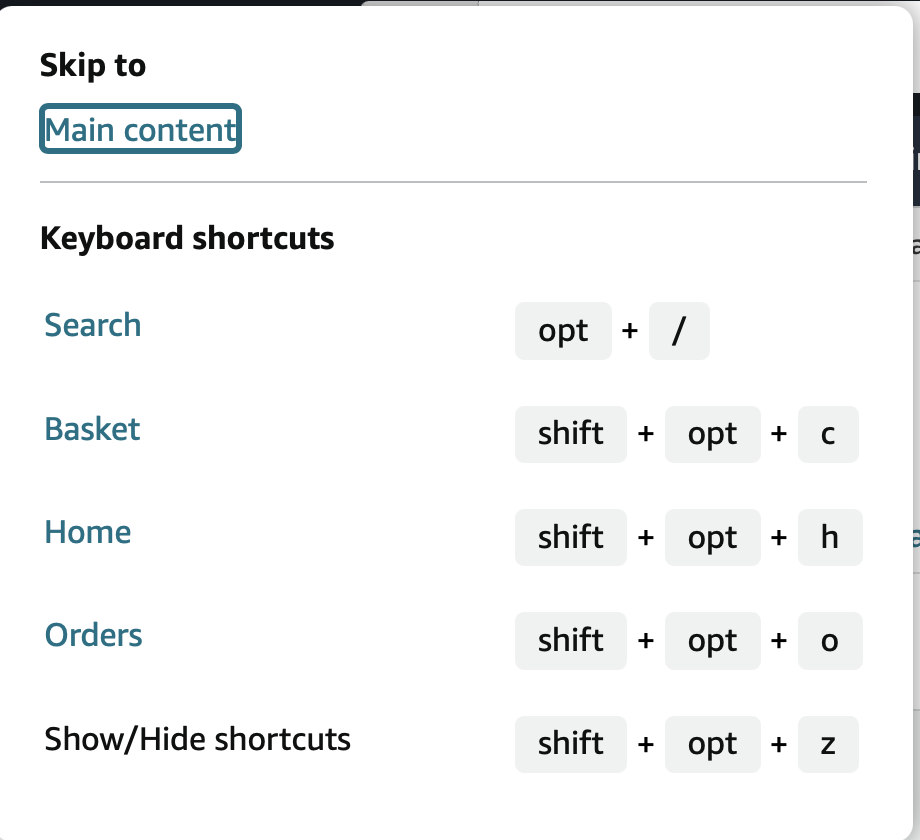
Task: Go to Basket via its link
Action: [x=92, y=429]
